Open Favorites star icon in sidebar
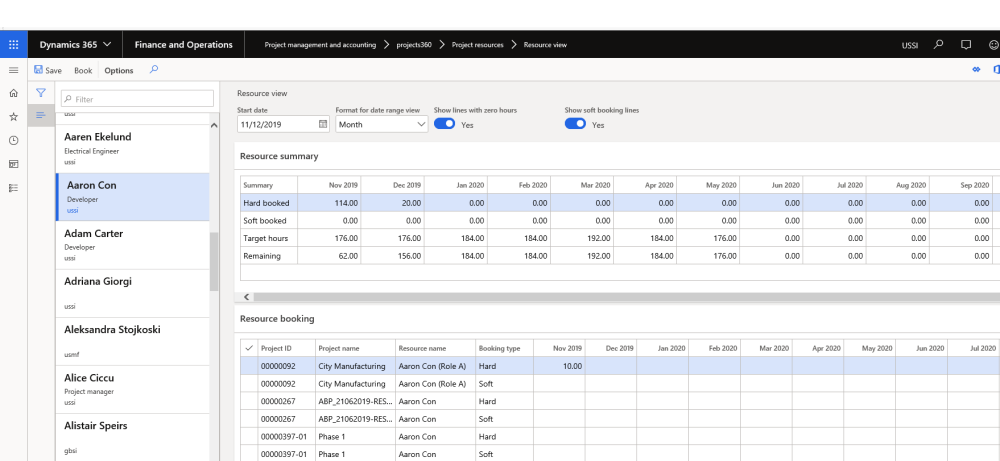 coord(14,117)
